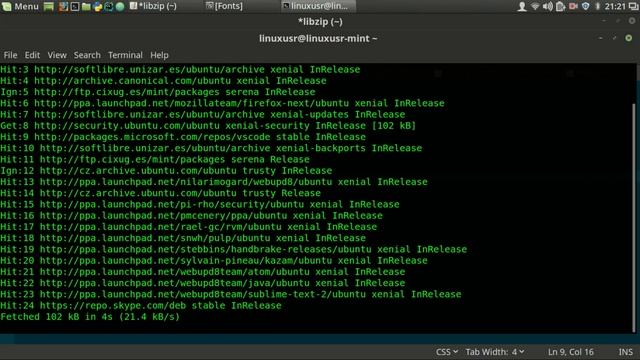Click the Hit:13 nilarimogard/webupd8 line
This screenshot has width=640, height=360.
[214, 182]
